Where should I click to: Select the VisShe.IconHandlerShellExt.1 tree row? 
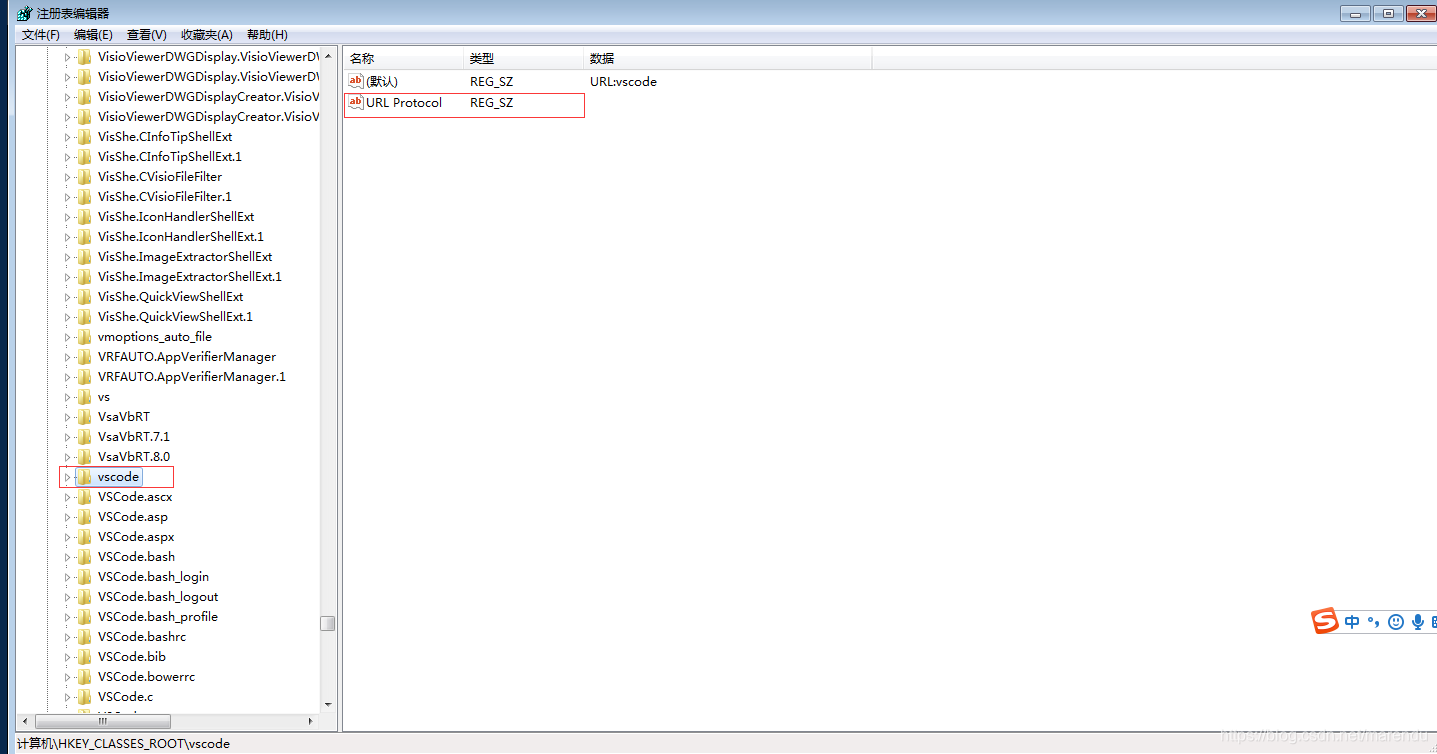(x=181, y=237)
